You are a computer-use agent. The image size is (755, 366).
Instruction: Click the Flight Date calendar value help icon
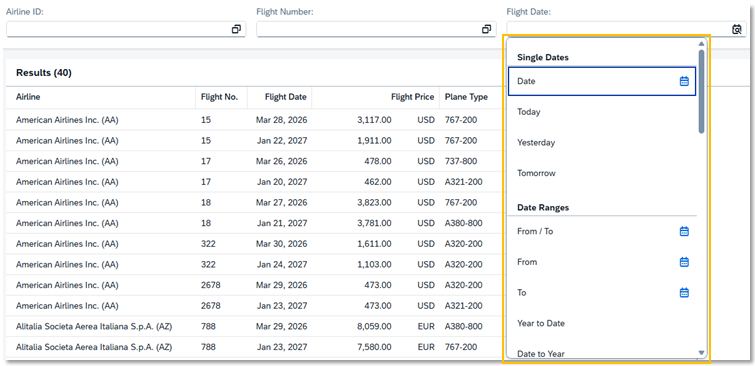(736, 29)
